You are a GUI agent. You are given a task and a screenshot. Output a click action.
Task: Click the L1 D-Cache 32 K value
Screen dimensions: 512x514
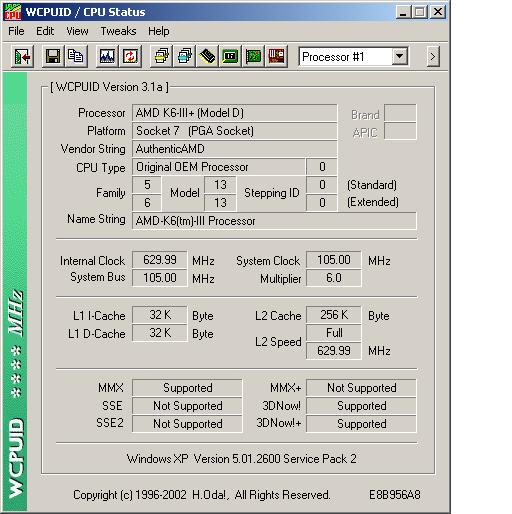point(160,333)
